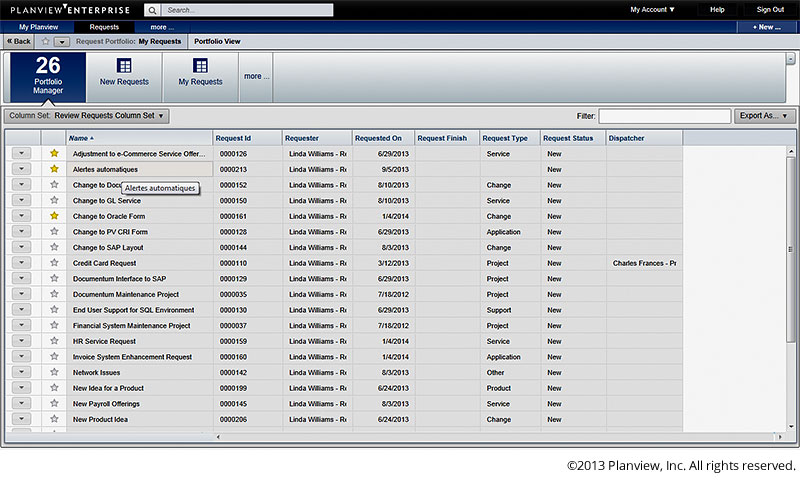Image resolution: width=800 pixels, height=480 pixels.
Task: Star the Documentum Interface to SAP row
Action: pyautogui.click(x=54, y=279)
